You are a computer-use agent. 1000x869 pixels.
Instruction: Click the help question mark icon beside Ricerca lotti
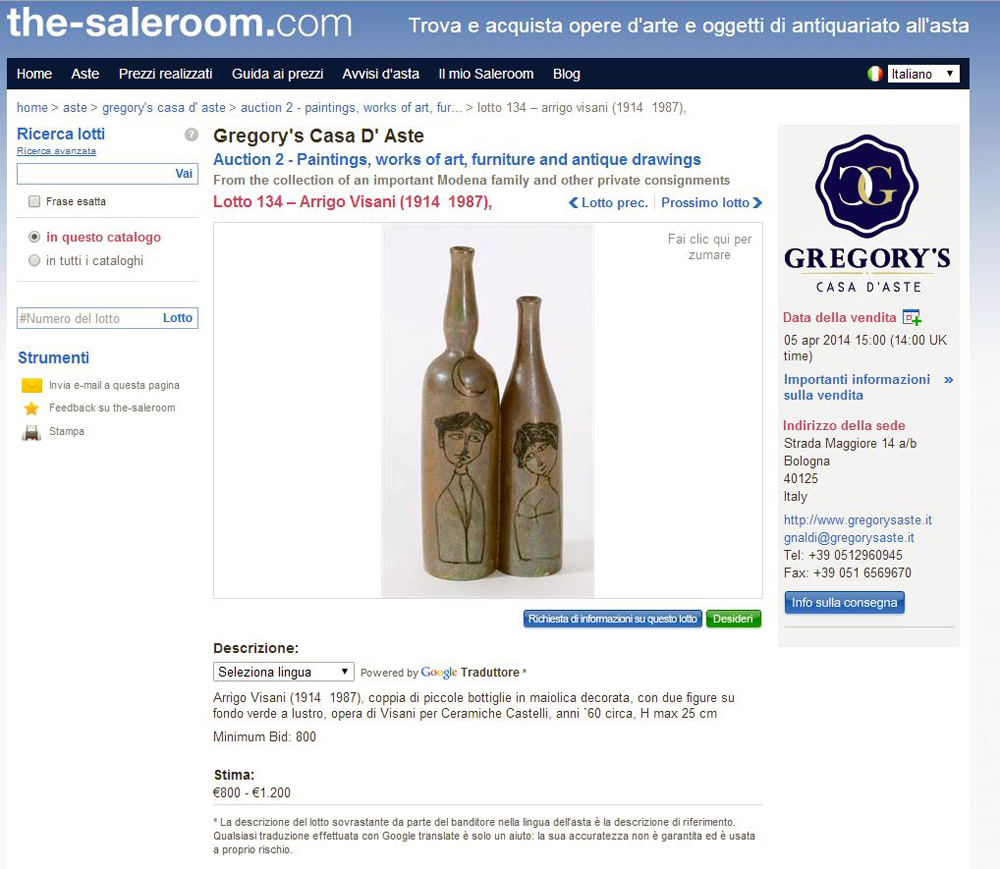(191, 135)
